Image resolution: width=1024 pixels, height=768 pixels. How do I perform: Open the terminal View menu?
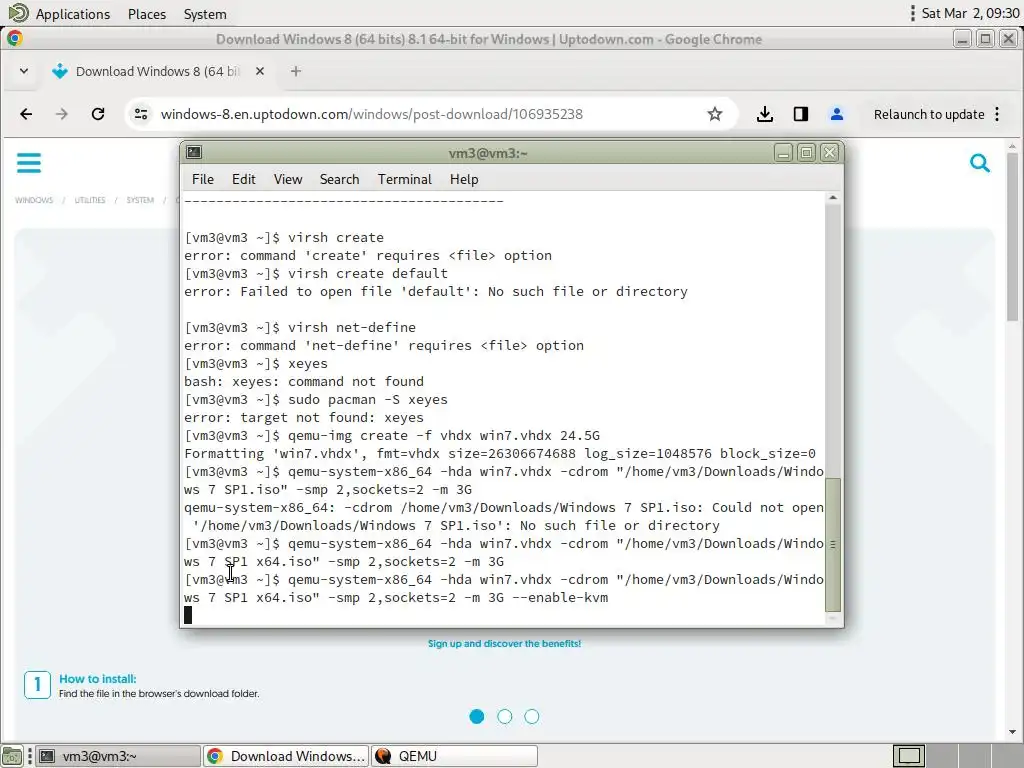pos(288,180)
